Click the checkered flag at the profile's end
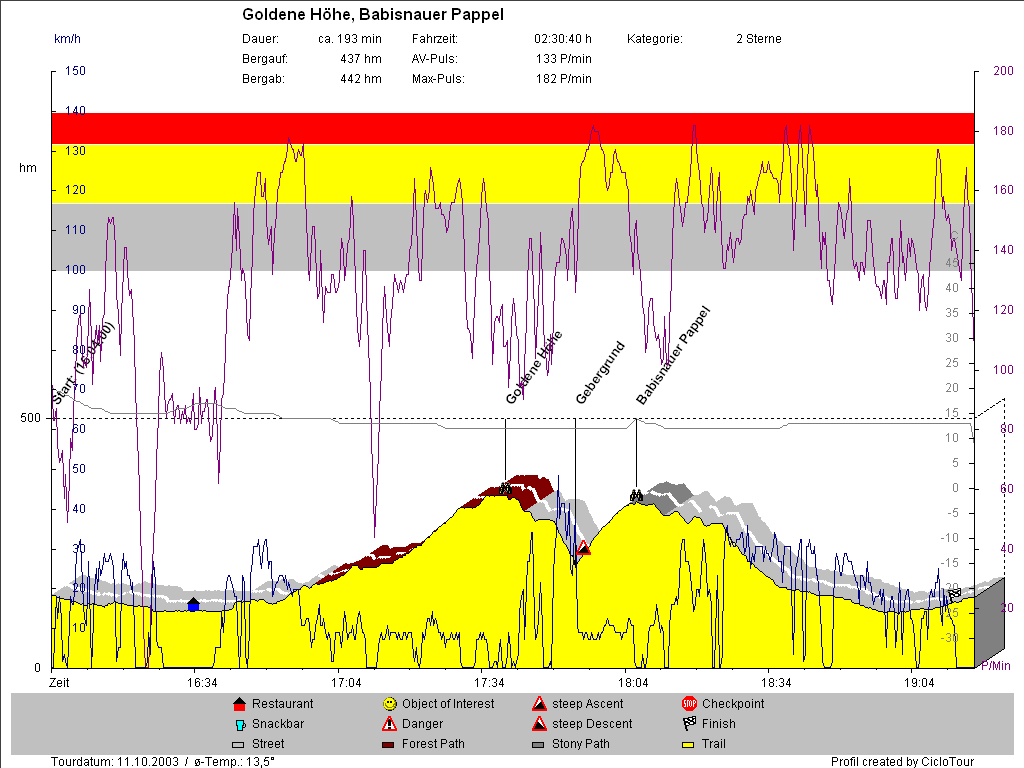 coord(954,594)
